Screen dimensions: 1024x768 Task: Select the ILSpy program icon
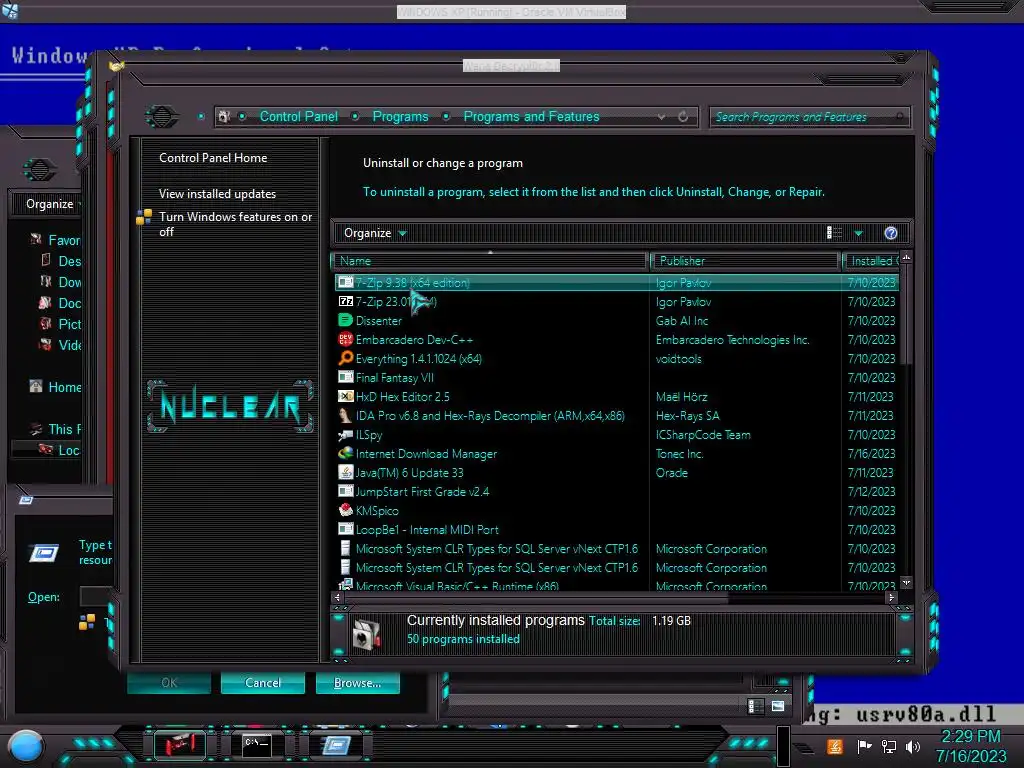345,434
